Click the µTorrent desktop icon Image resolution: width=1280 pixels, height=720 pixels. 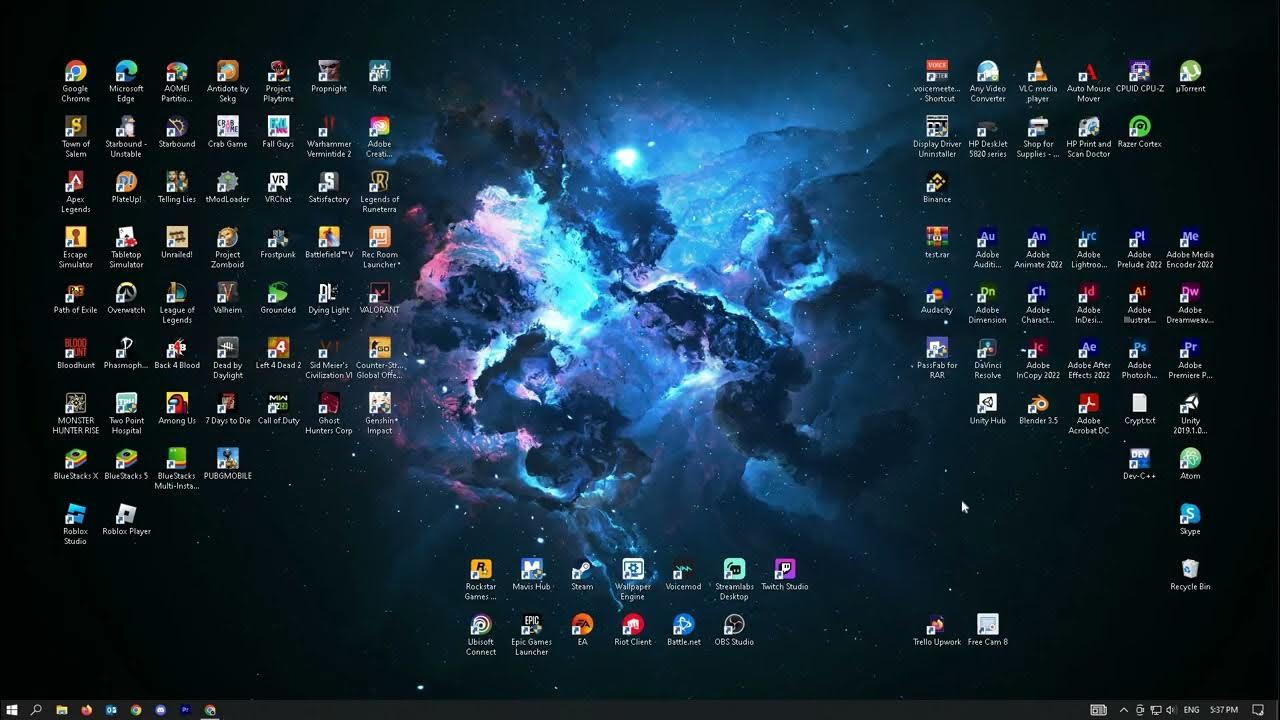tap(1190, 76)
